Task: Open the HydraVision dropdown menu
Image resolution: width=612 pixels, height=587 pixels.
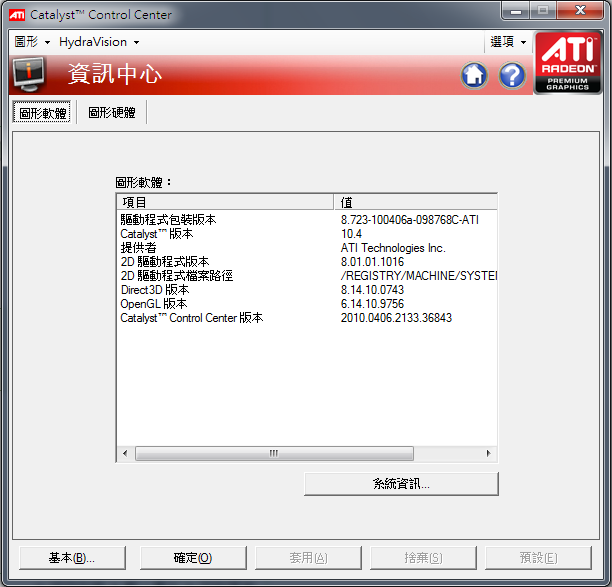Action: 99,42
